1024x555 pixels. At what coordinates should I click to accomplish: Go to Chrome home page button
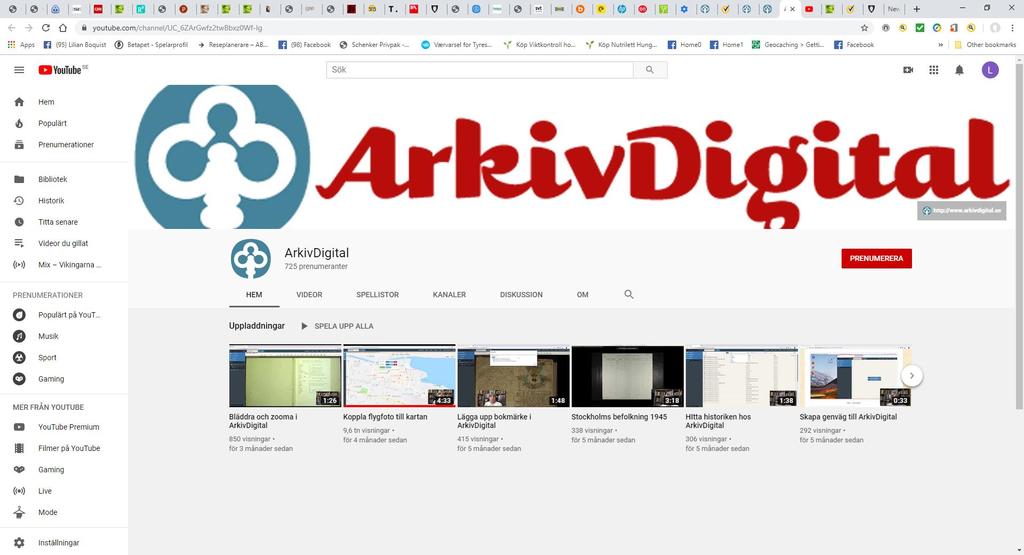tap(63, 28)
